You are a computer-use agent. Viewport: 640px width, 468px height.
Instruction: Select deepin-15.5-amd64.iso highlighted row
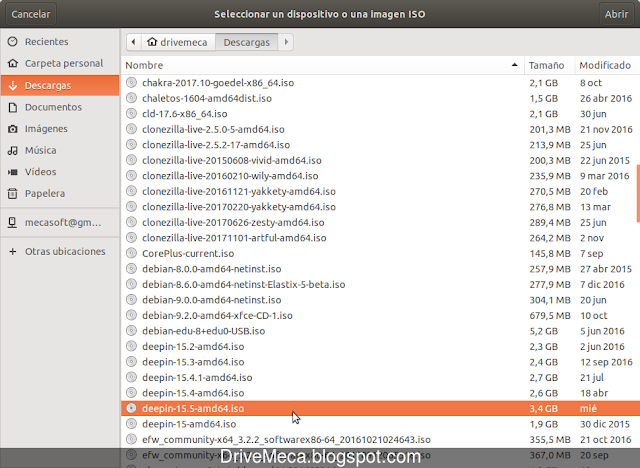click(x=380, y=408)
